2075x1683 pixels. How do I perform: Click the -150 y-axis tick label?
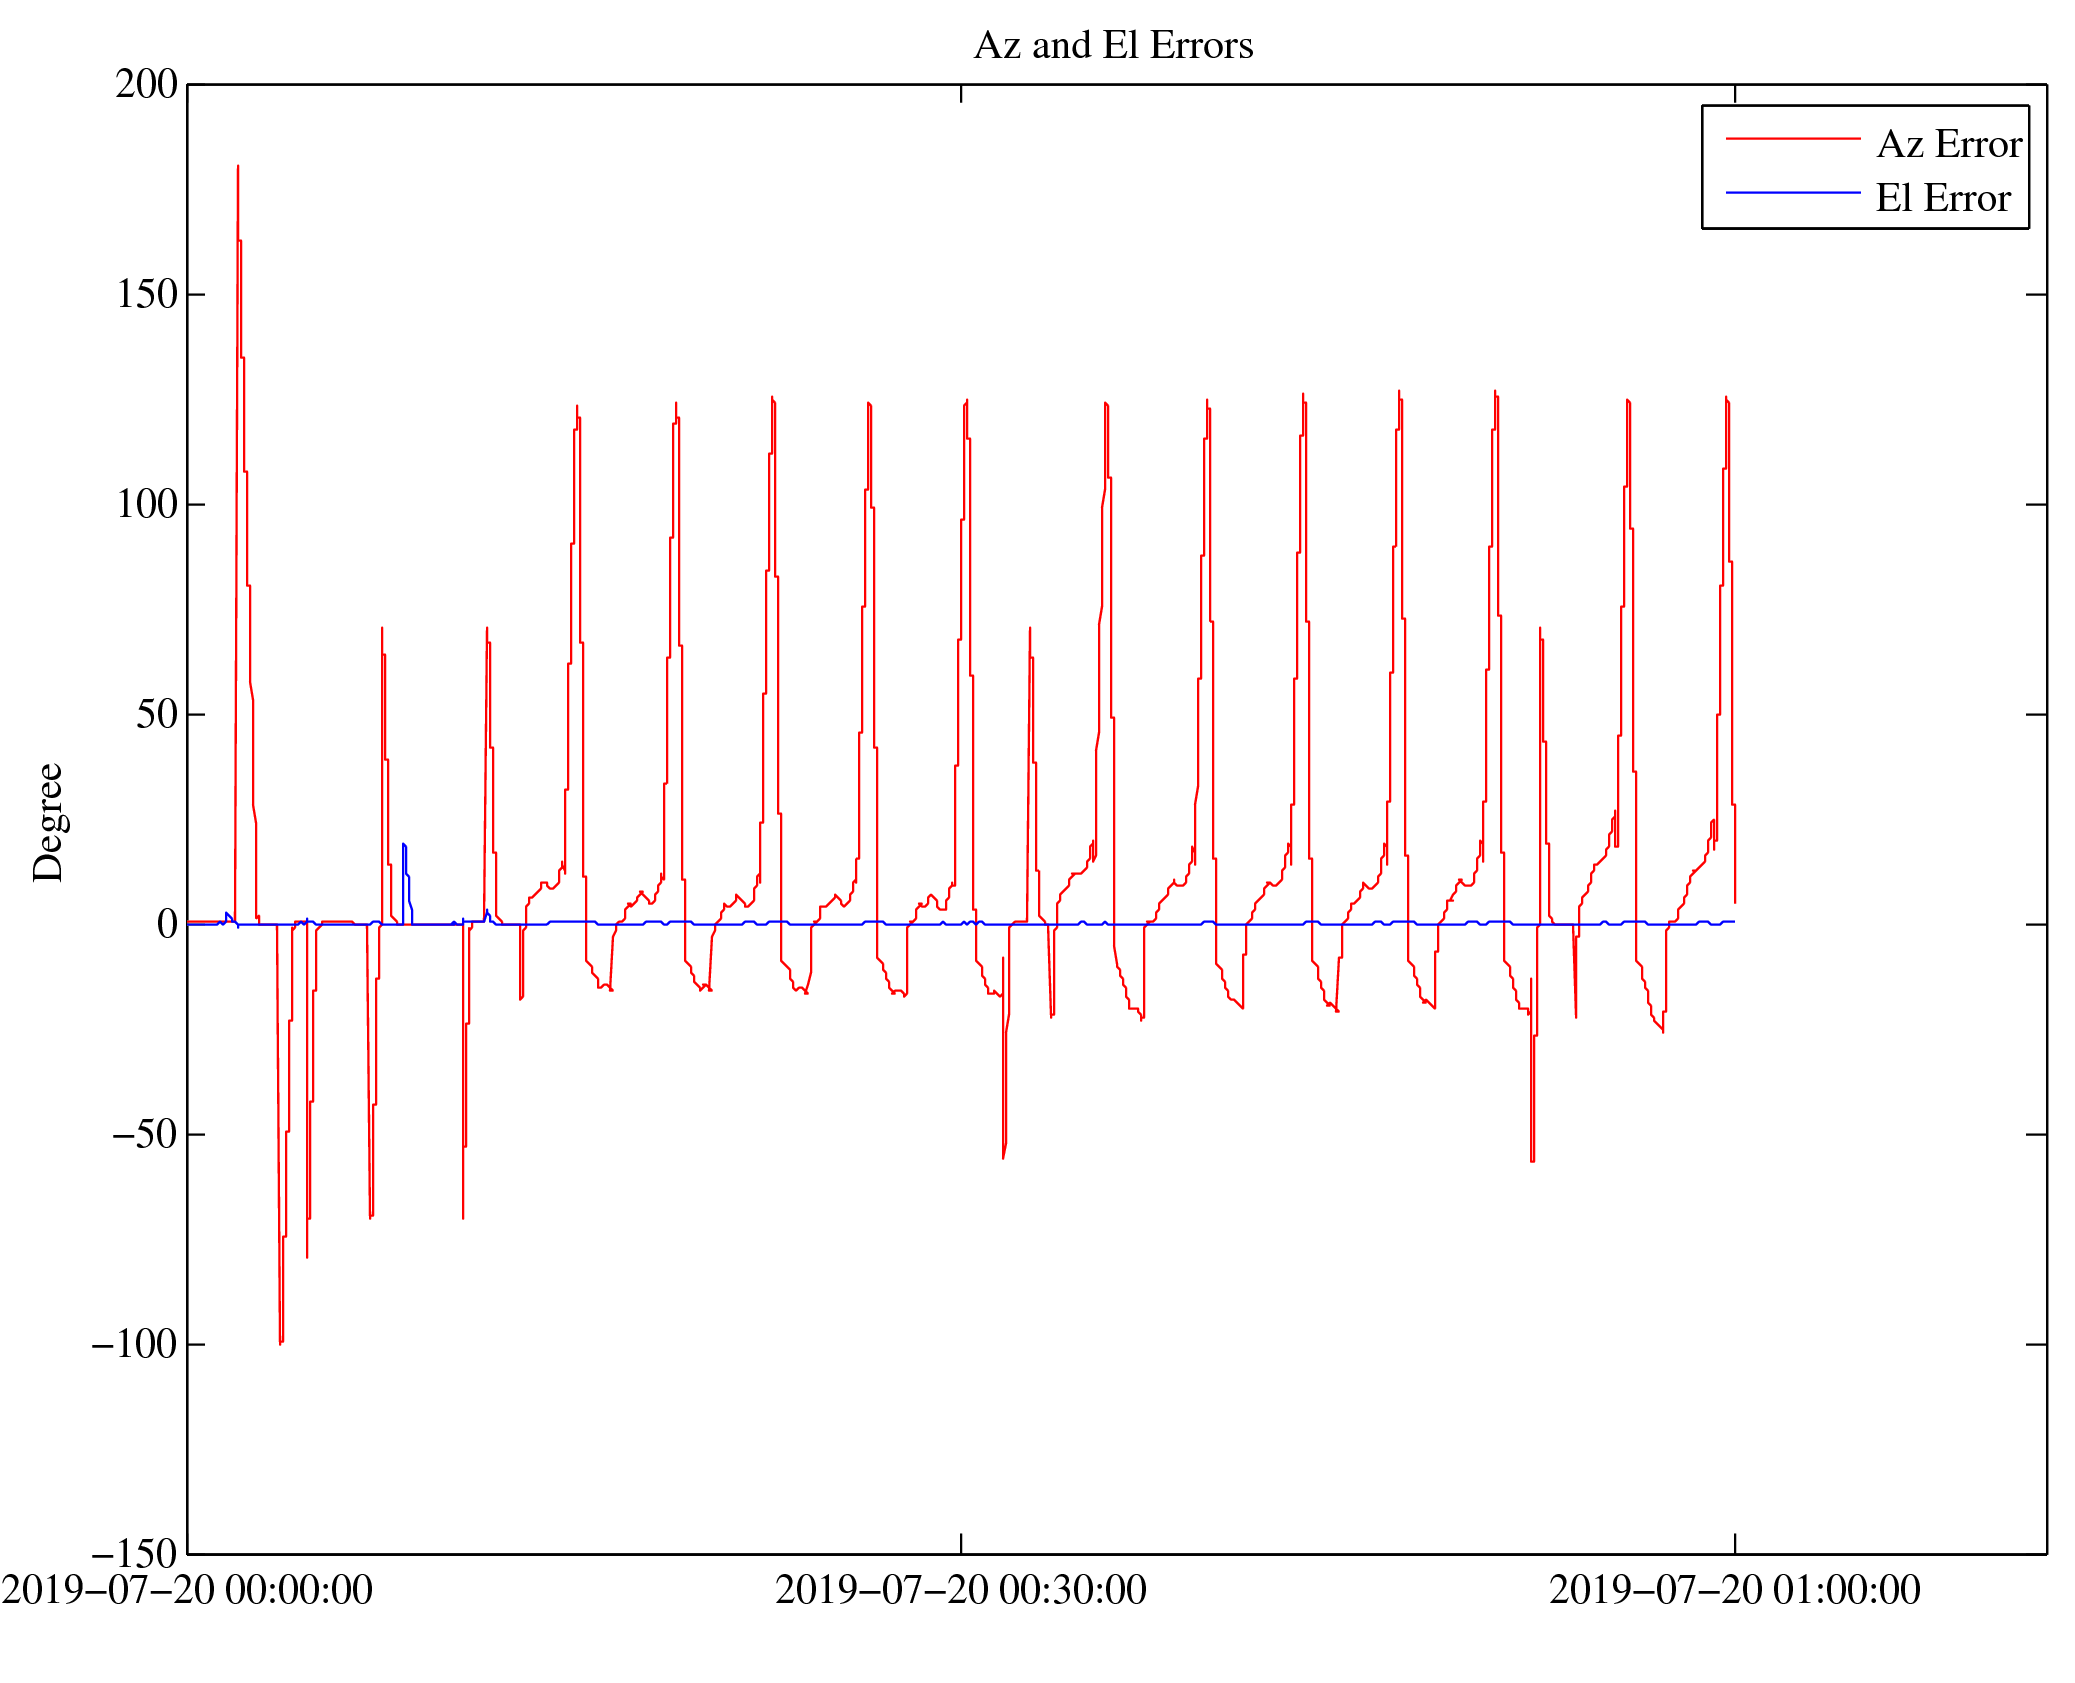point(134,1554)
